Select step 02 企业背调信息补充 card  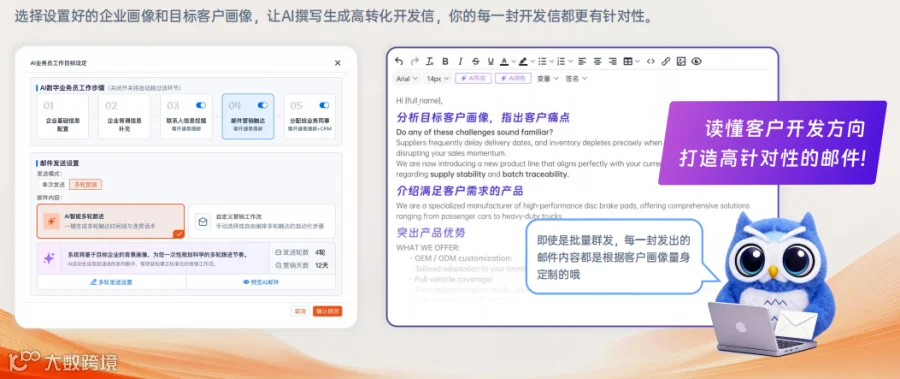coord(125,117)
